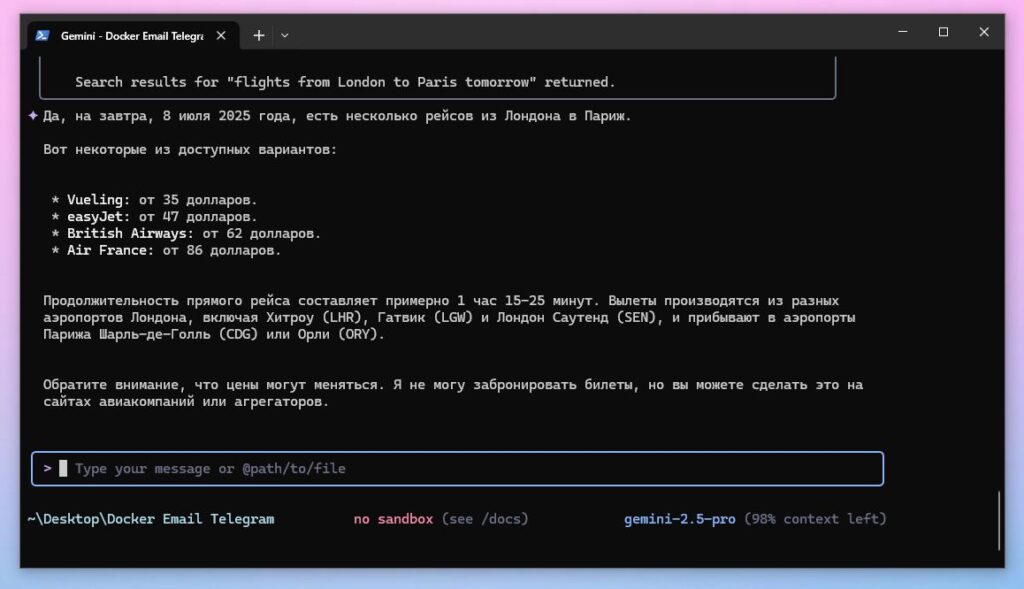1024x589 pixels.
Task: Click the "(see /docs)" hint in footer
Action: pos(485,519)
